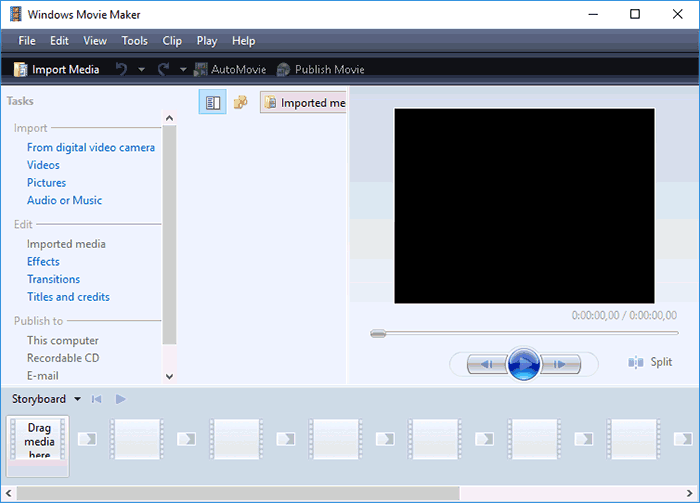Toggle the Tasks pane view icon
The width and height of the screenshot is (700, 503).
(x=212, y=102)
